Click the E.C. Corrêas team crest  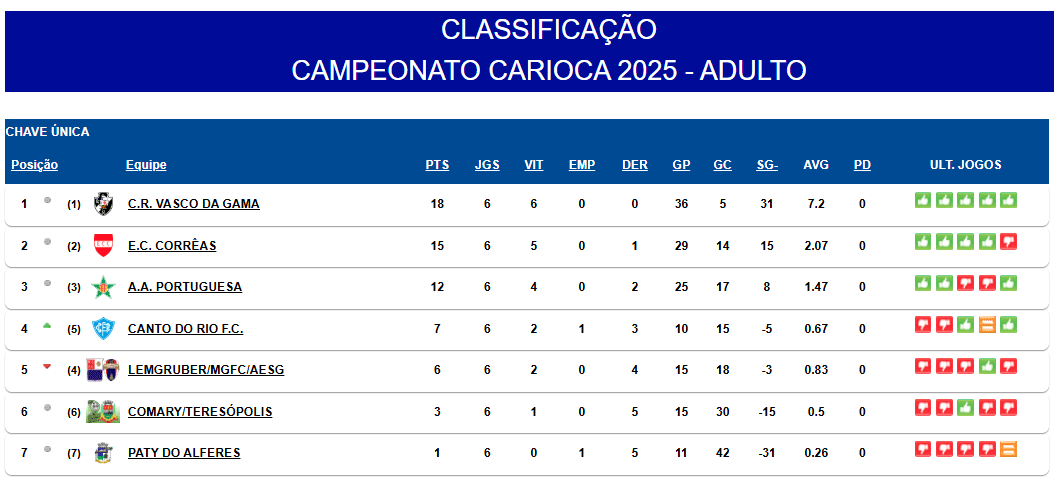(103, 246)
